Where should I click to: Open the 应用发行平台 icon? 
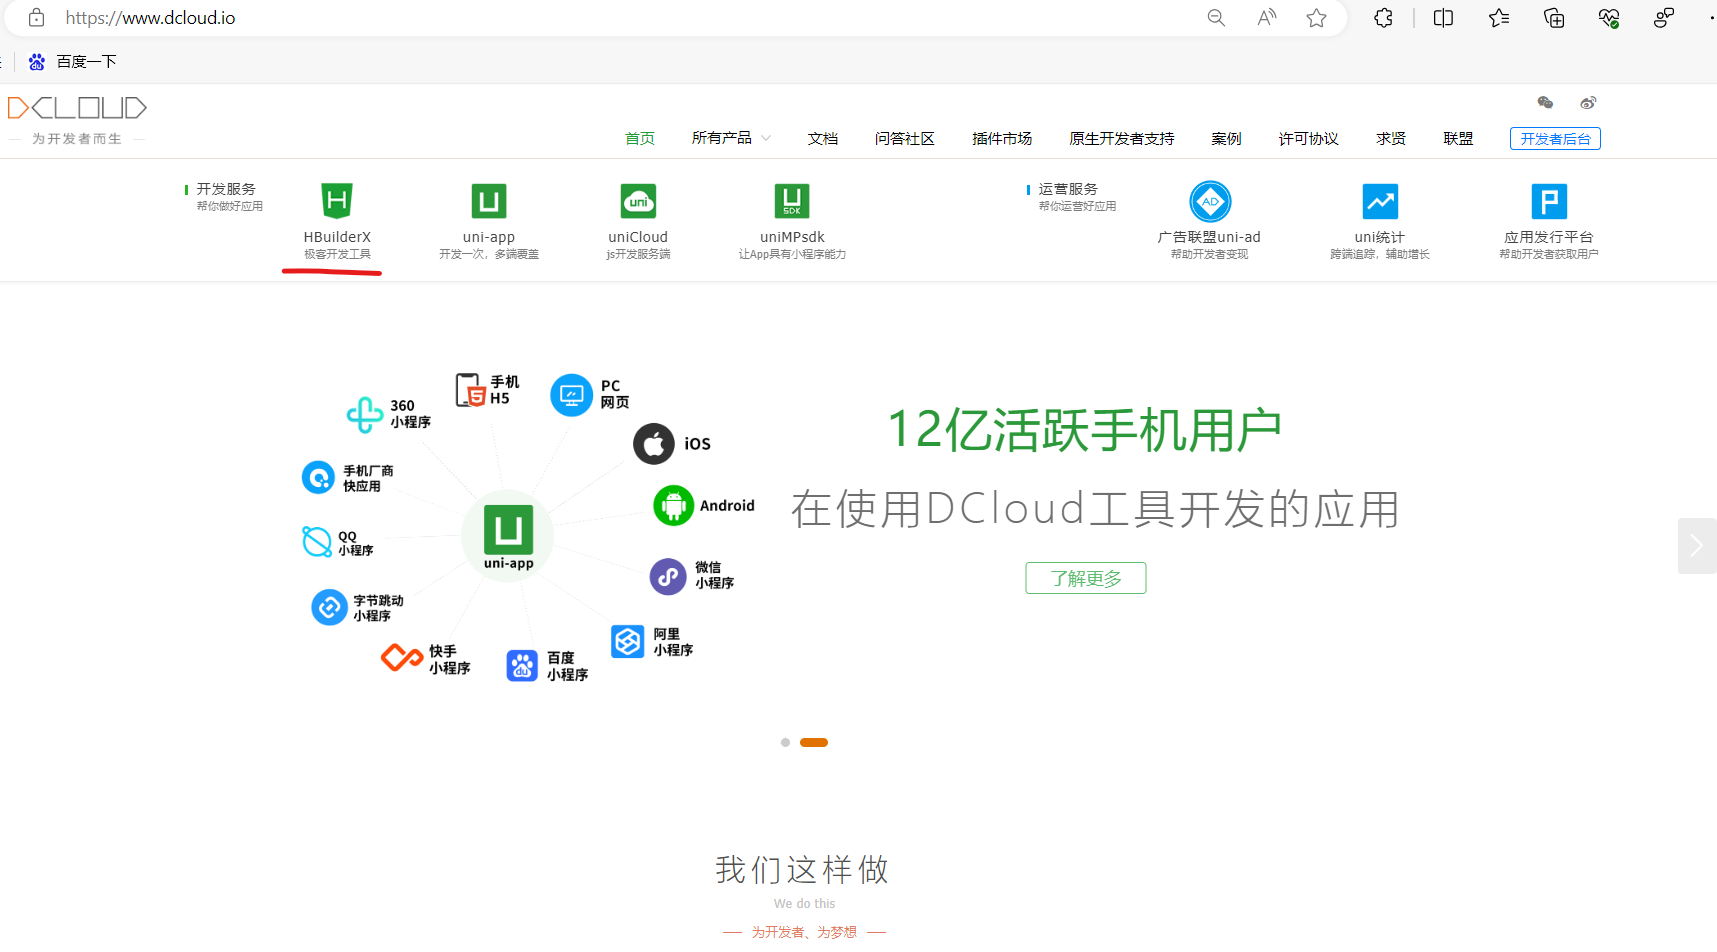(x=1549, y=201)
